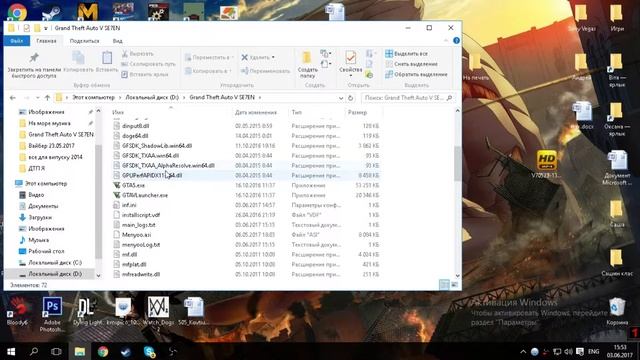Click the search field for this folder
Image resolution: width=640 pixels, height=360 pixels.
tap(408, 98)
